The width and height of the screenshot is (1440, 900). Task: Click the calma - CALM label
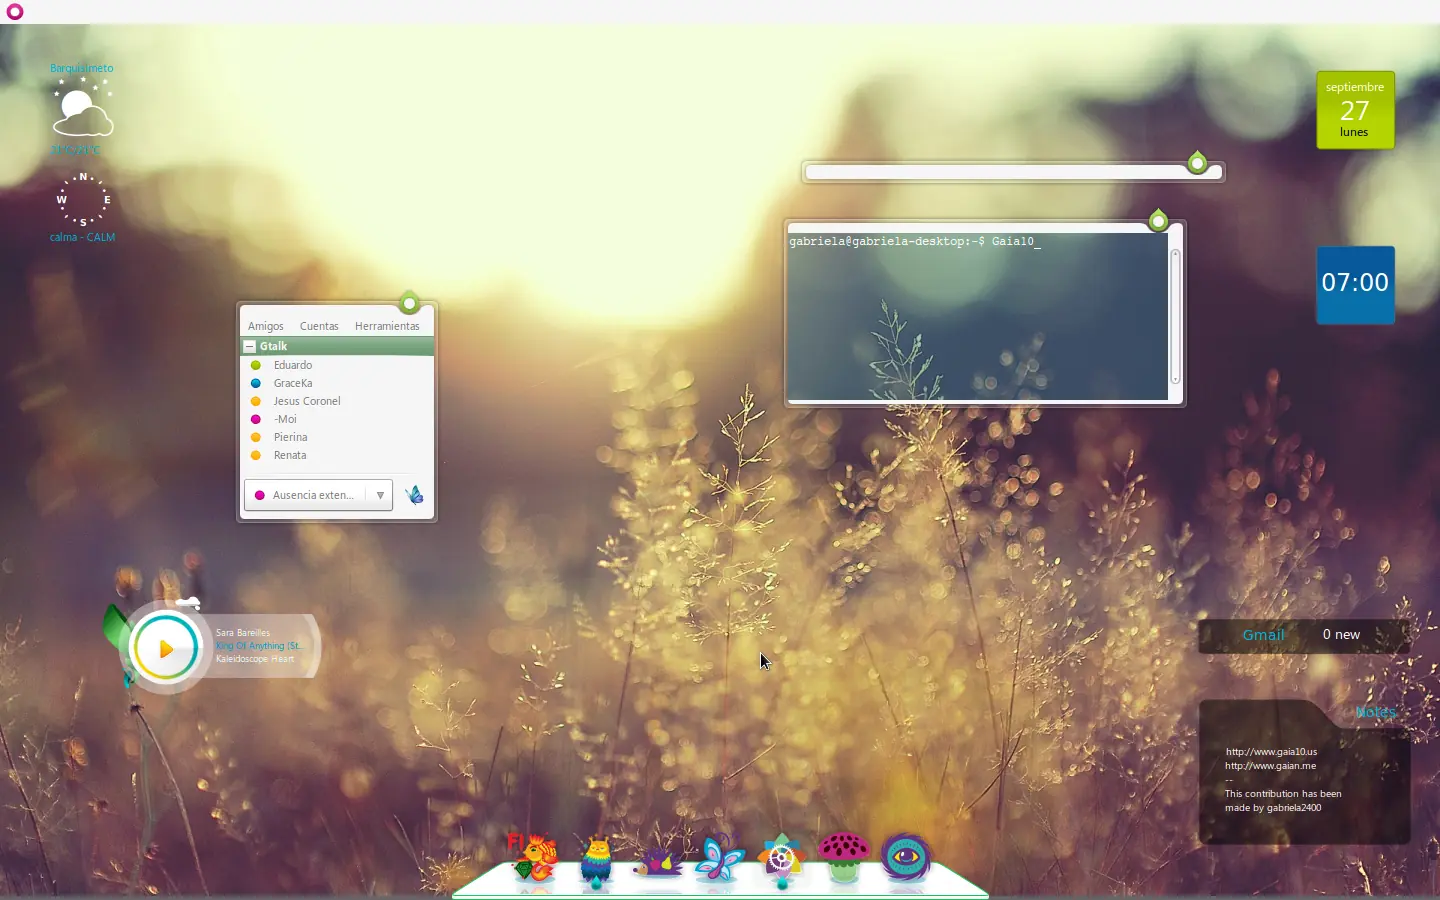click(83, 238)
